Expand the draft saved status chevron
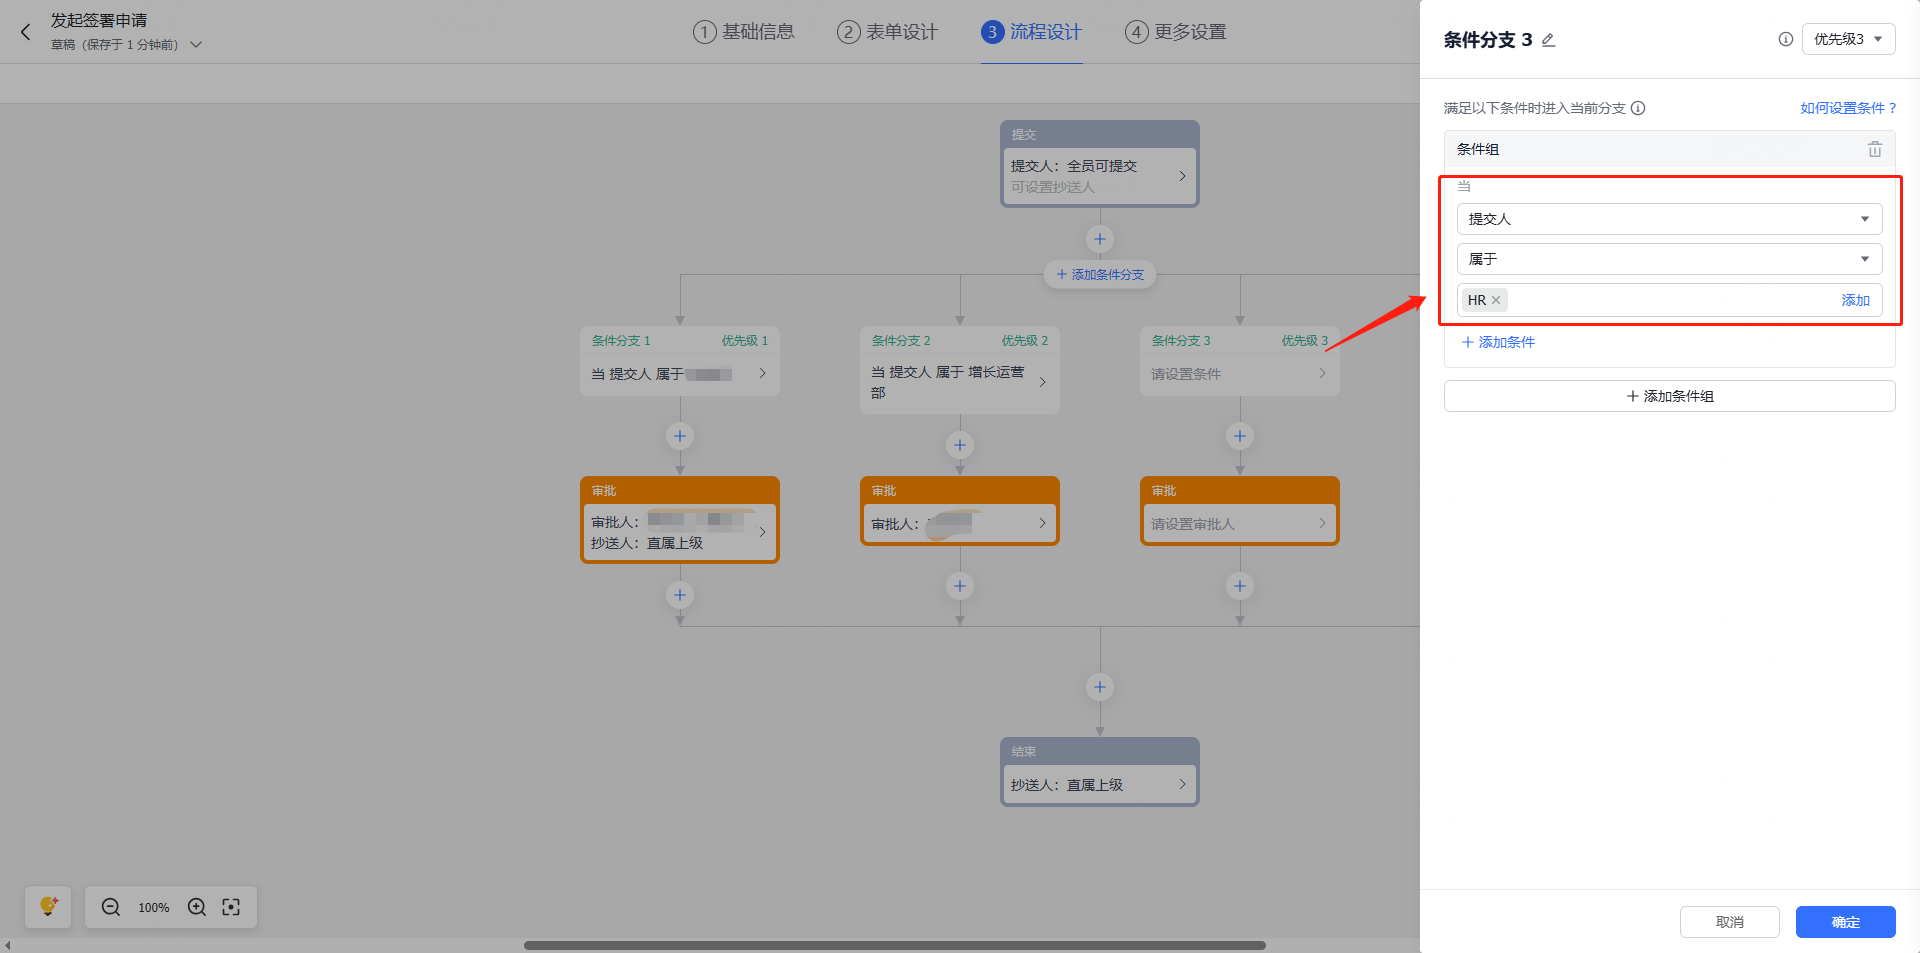 click(x=196, y=45)
